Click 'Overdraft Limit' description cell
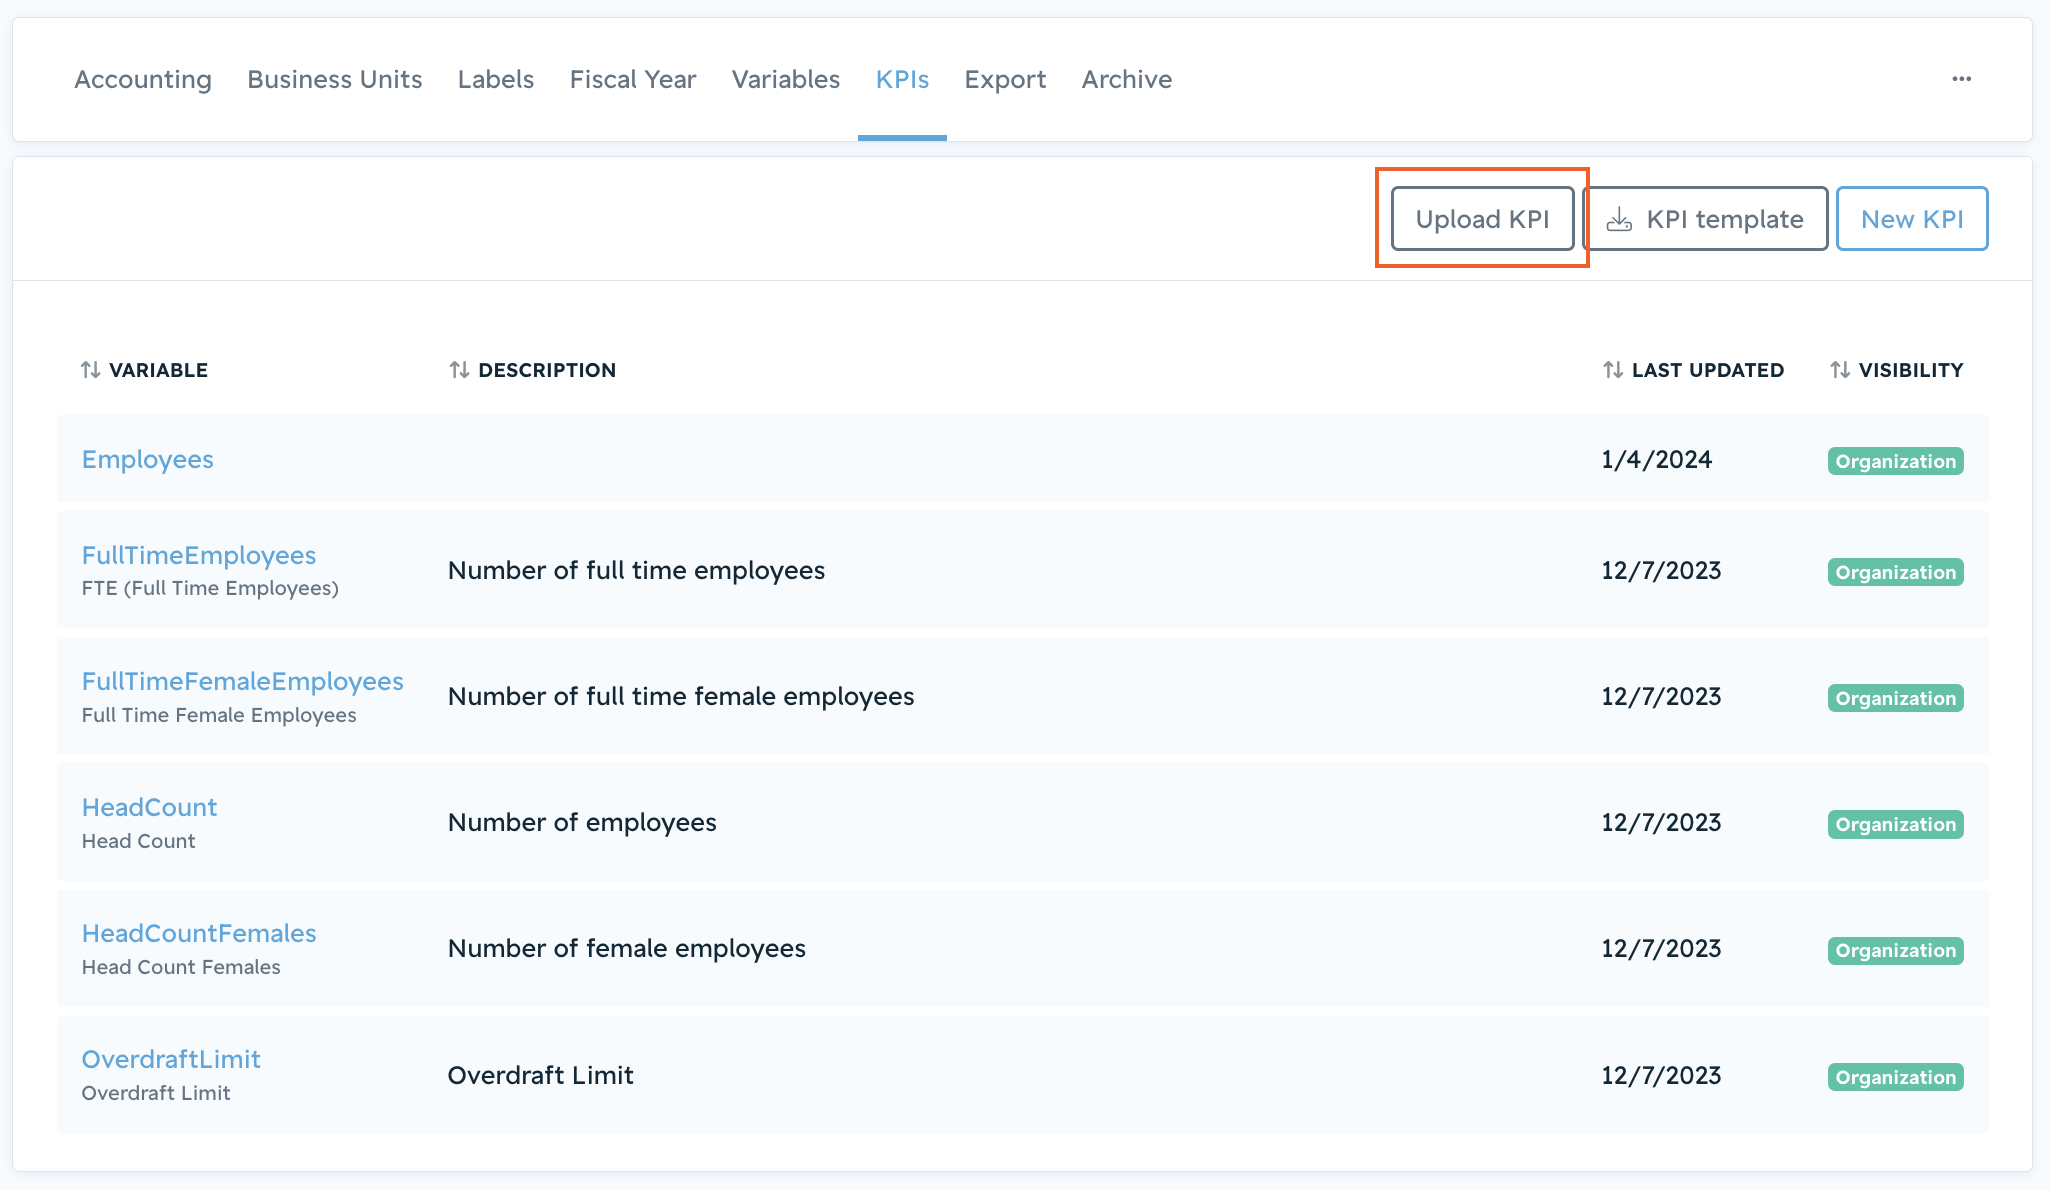Image resolution: width=2050 pixels, height=1190 pixels. pyautogui.click(x=541, y=1075)
